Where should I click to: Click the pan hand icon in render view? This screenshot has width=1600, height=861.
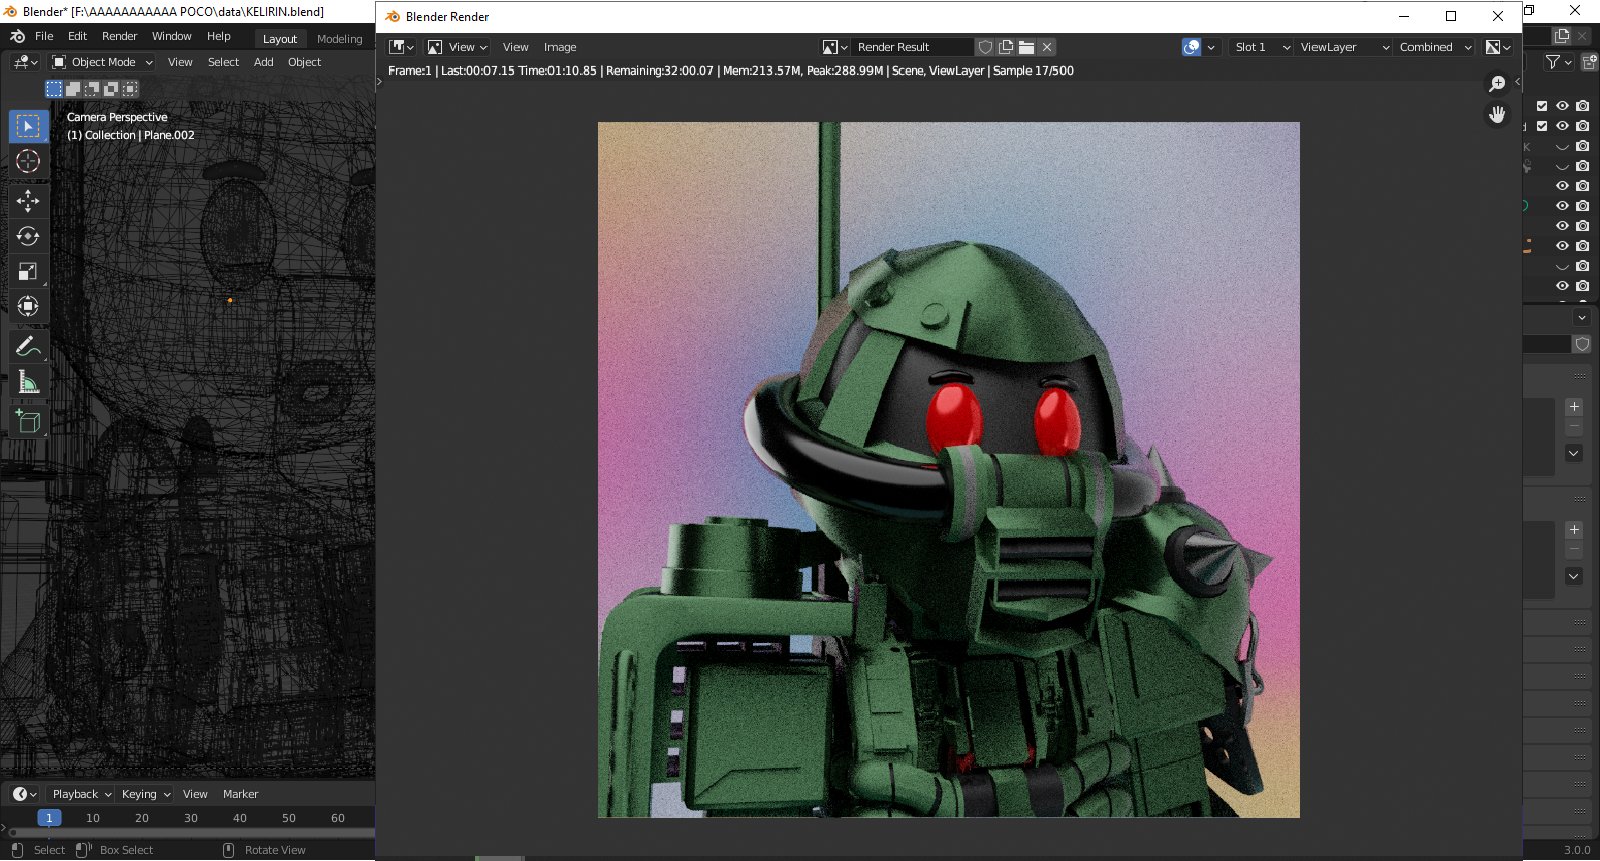point(1497,115)
